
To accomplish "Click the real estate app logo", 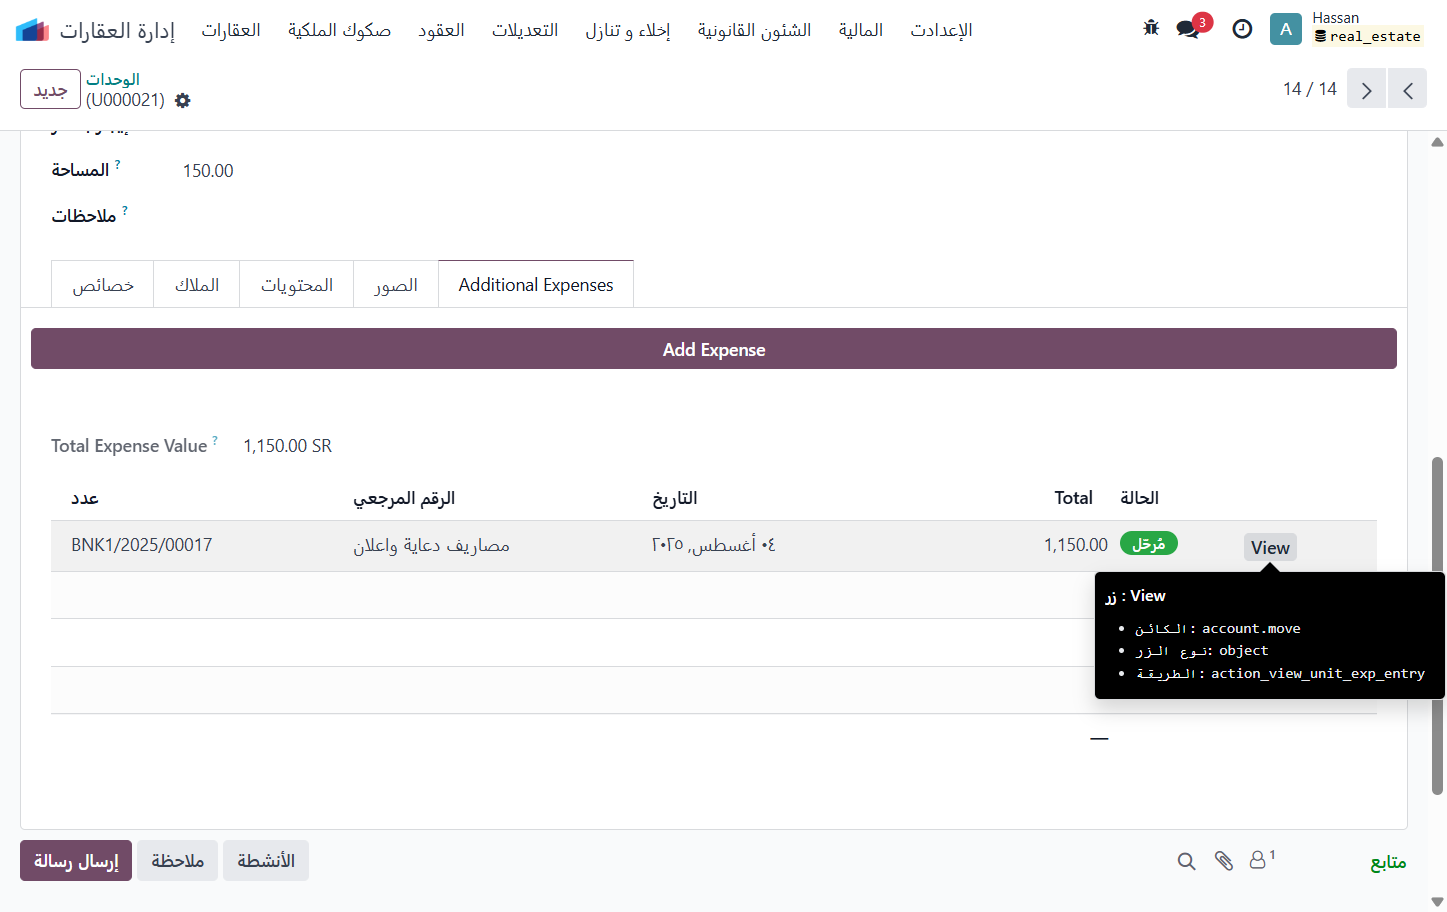I will [x=32, y=30].
